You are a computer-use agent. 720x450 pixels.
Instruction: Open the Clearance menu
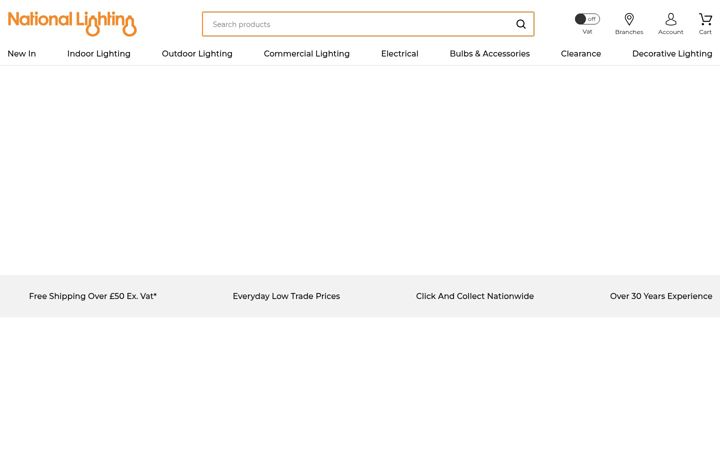click(x=581, y=54)
